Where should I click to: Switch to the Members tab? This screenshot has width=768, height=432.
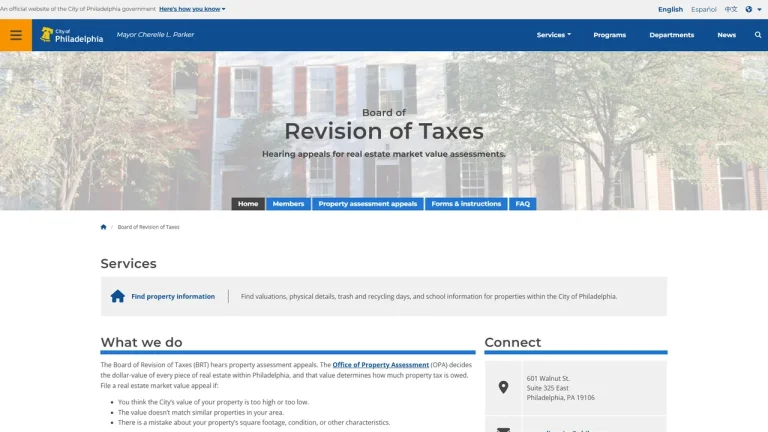click(x=288, y=204)
